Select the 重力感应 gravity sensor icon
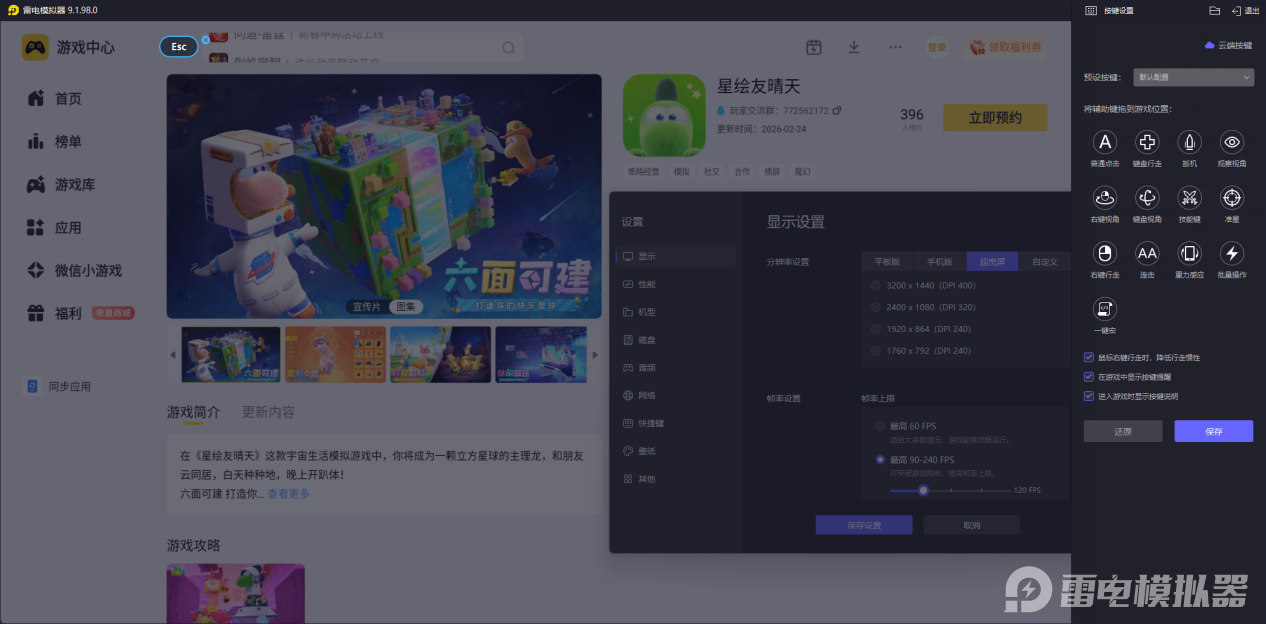The width and height of the screenshot is (1266, 624). click(1189, 253)
